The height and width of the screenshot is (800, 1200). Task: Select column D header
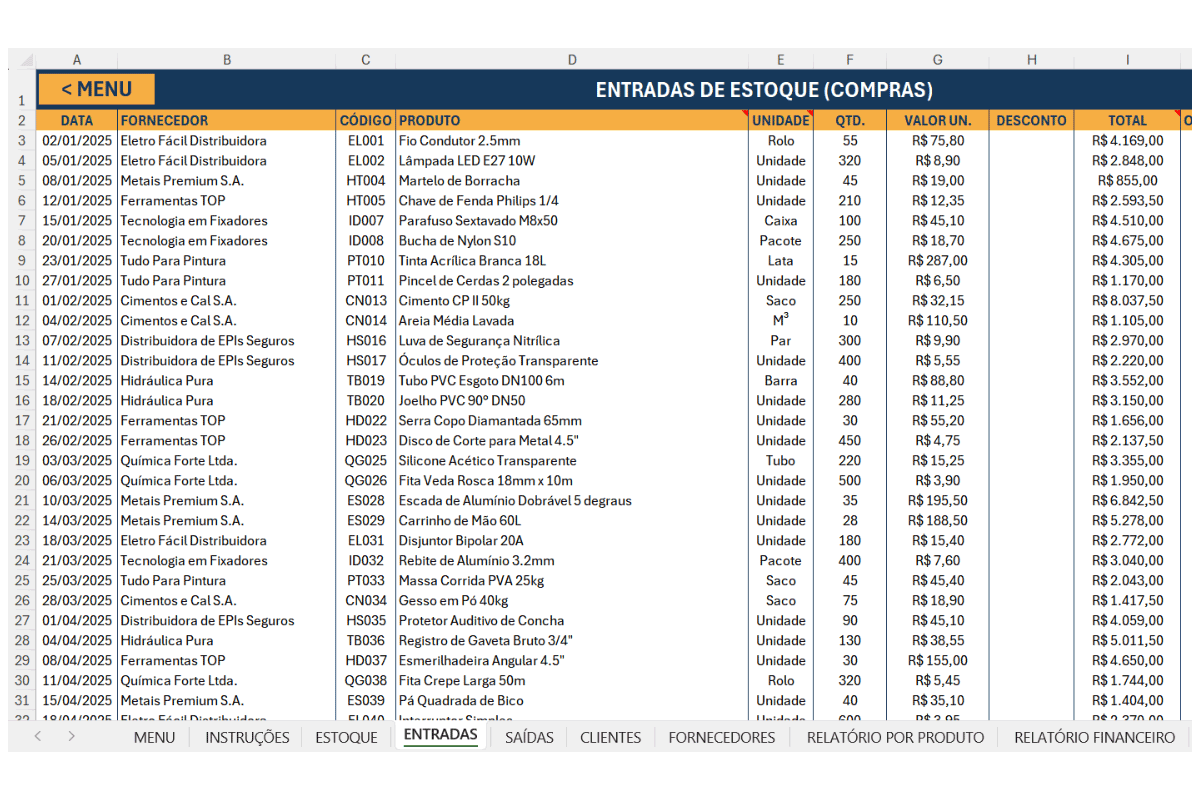[x=572, y=60]
